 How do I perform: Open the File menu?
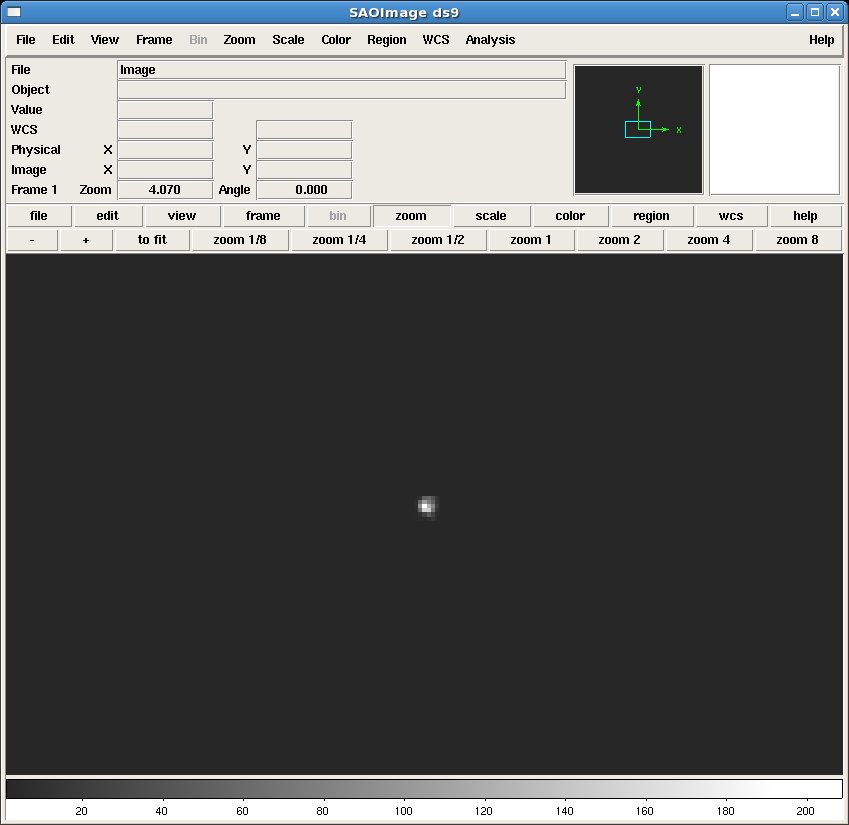[25, 40]
